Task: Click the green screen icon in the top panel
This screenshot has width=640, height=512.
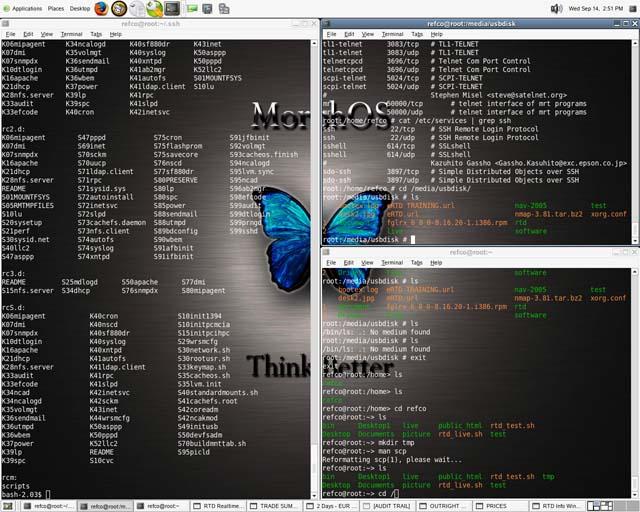Action: coord(192,8)
